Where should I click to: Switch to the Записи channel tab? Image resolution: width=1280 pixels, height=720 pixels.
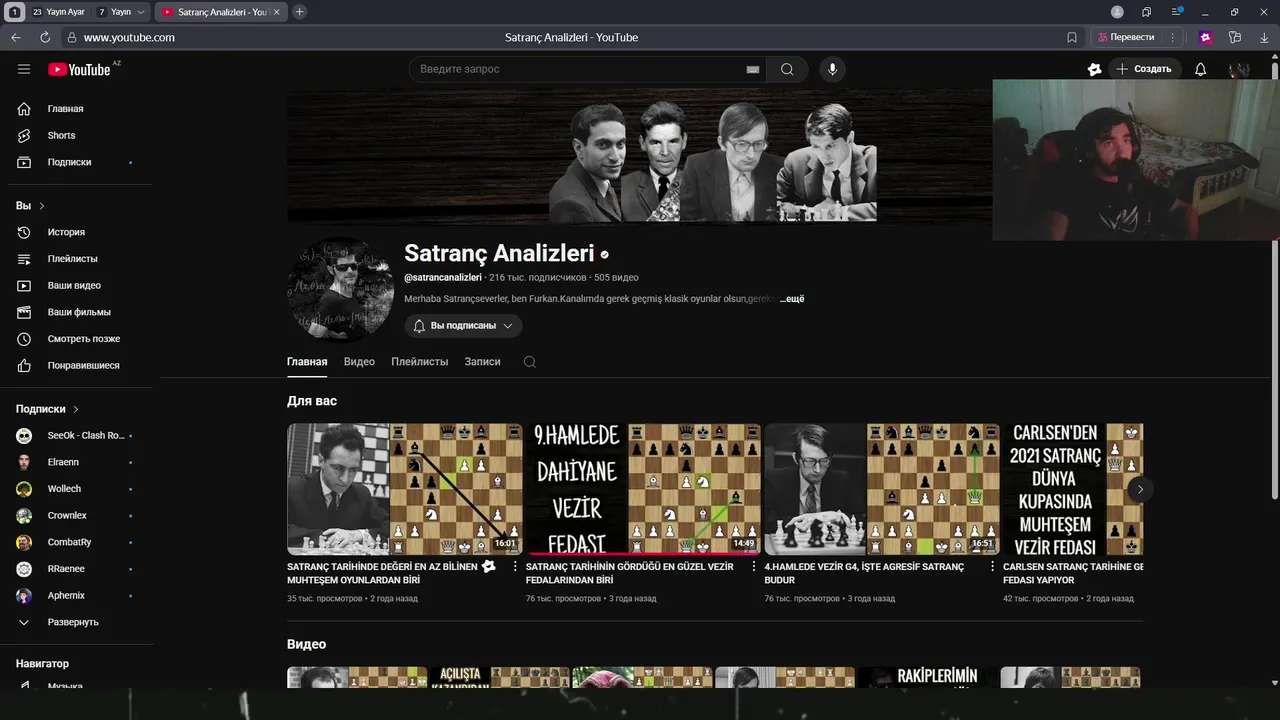(482, 362)
